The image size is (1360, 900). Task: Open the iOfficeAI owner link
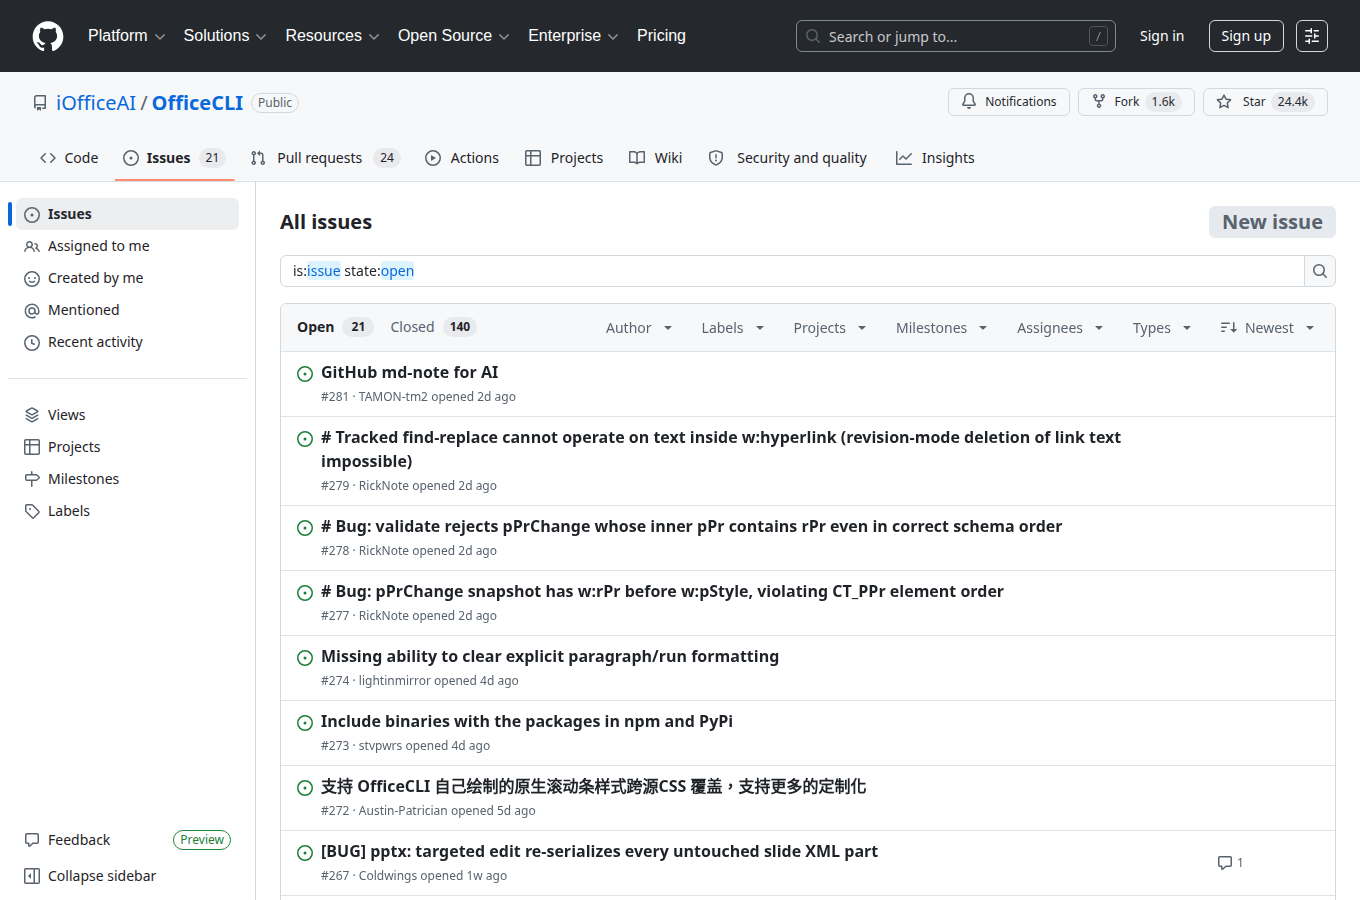point(96,103)
